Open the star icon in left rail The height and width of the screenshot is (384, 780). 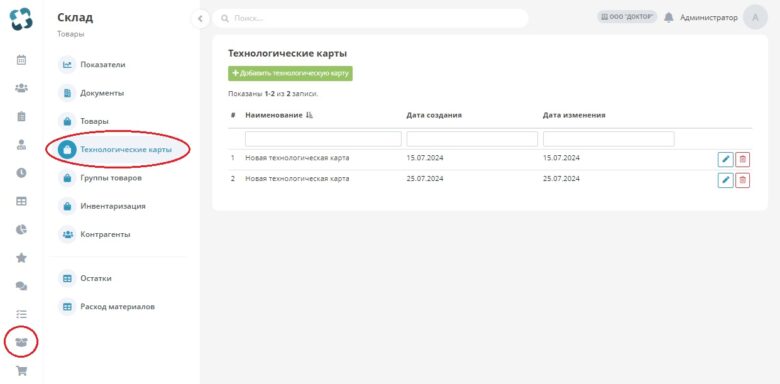pyautogui.click(x=21, y=258)
